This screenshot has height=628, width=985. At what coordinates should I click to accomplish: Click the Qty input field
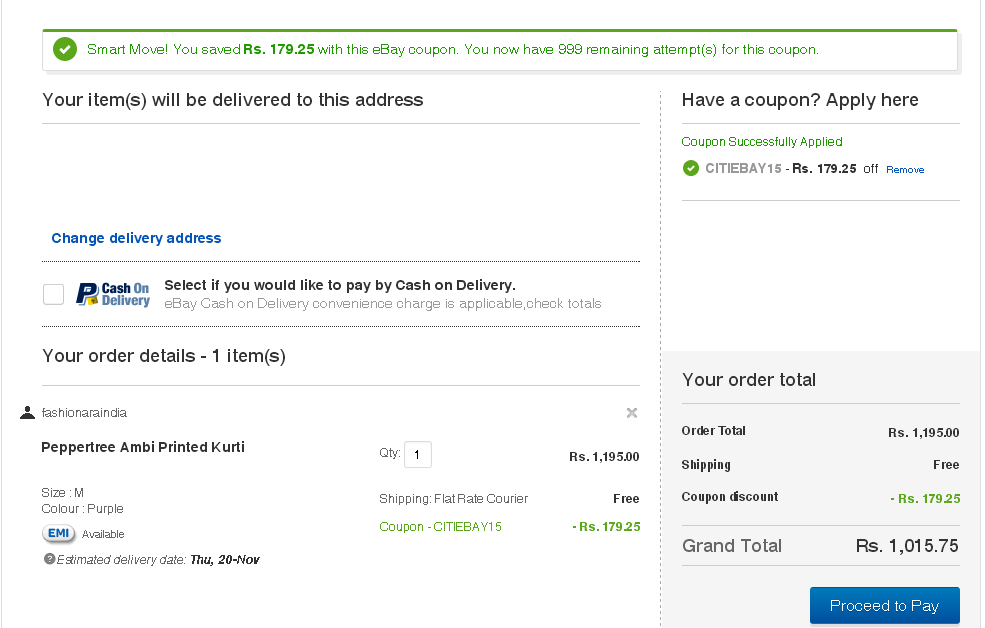pyautogui.click(x=418, y=455)
